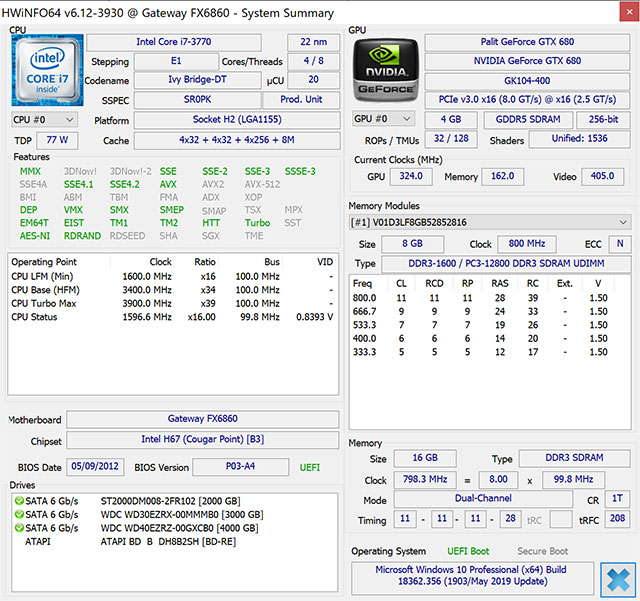Click green status icon for WD40EZRZ drive
This screenshot has width=640, height=601.
coord(19,528)
